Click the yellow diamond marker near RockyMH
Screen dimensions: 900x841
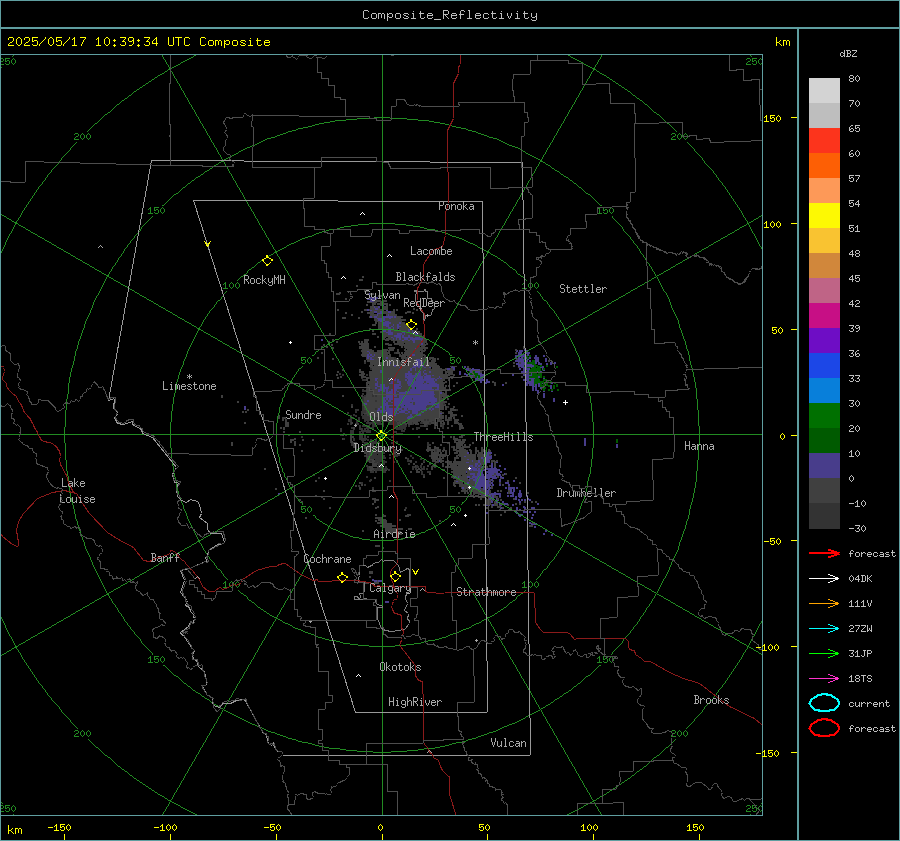click(267, 261)
